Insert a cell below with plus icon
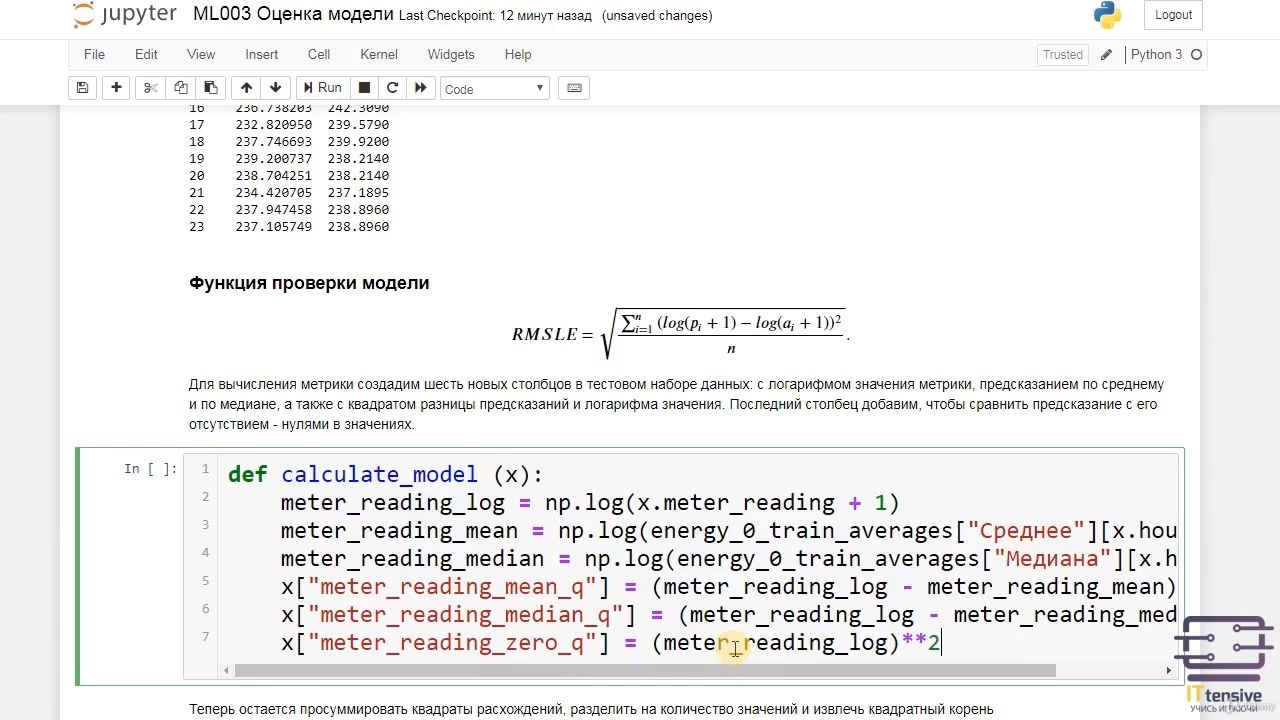The image size is (1280, 720). click(x=117, y=88)
